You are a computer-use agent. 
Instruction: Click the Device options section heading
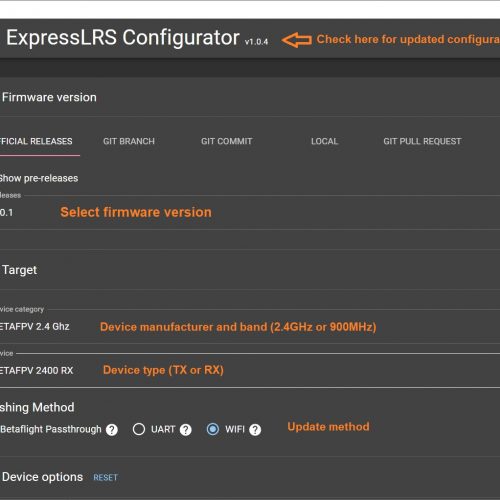[x=42, y=477]
